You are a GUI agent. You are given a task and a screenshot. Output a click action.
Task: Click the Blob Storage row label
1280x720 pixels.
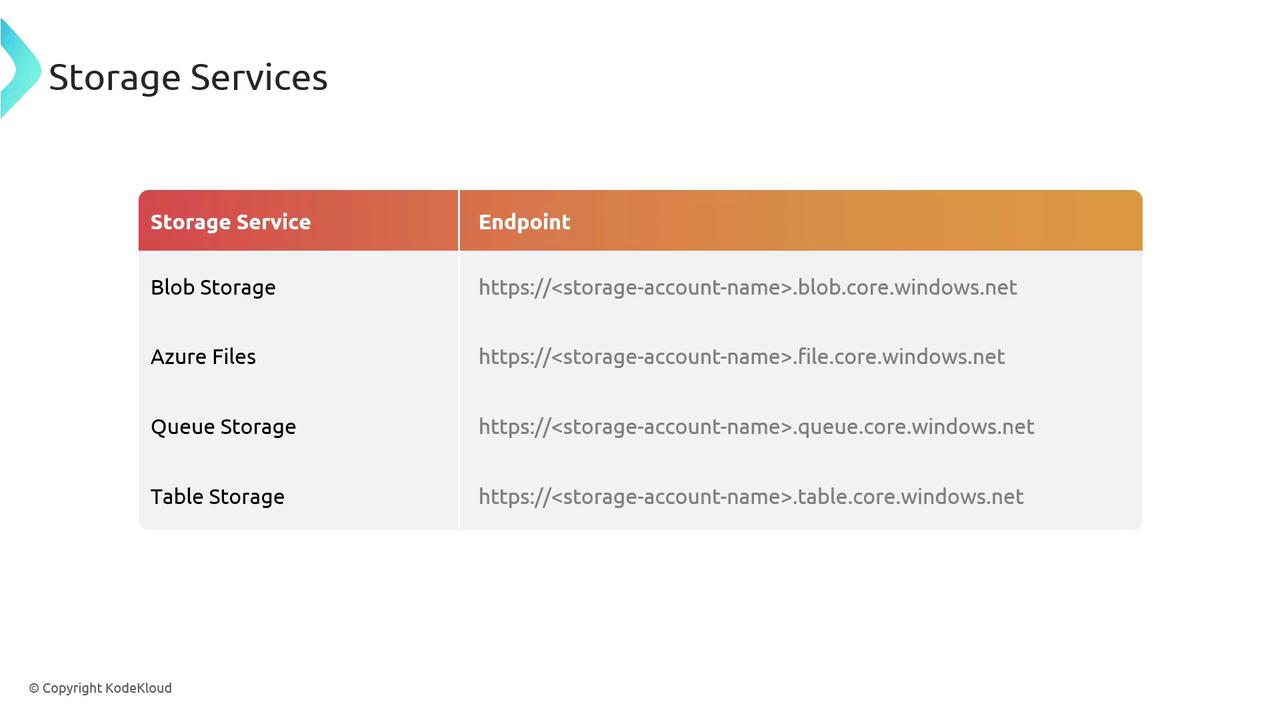[x=213, y=287]
